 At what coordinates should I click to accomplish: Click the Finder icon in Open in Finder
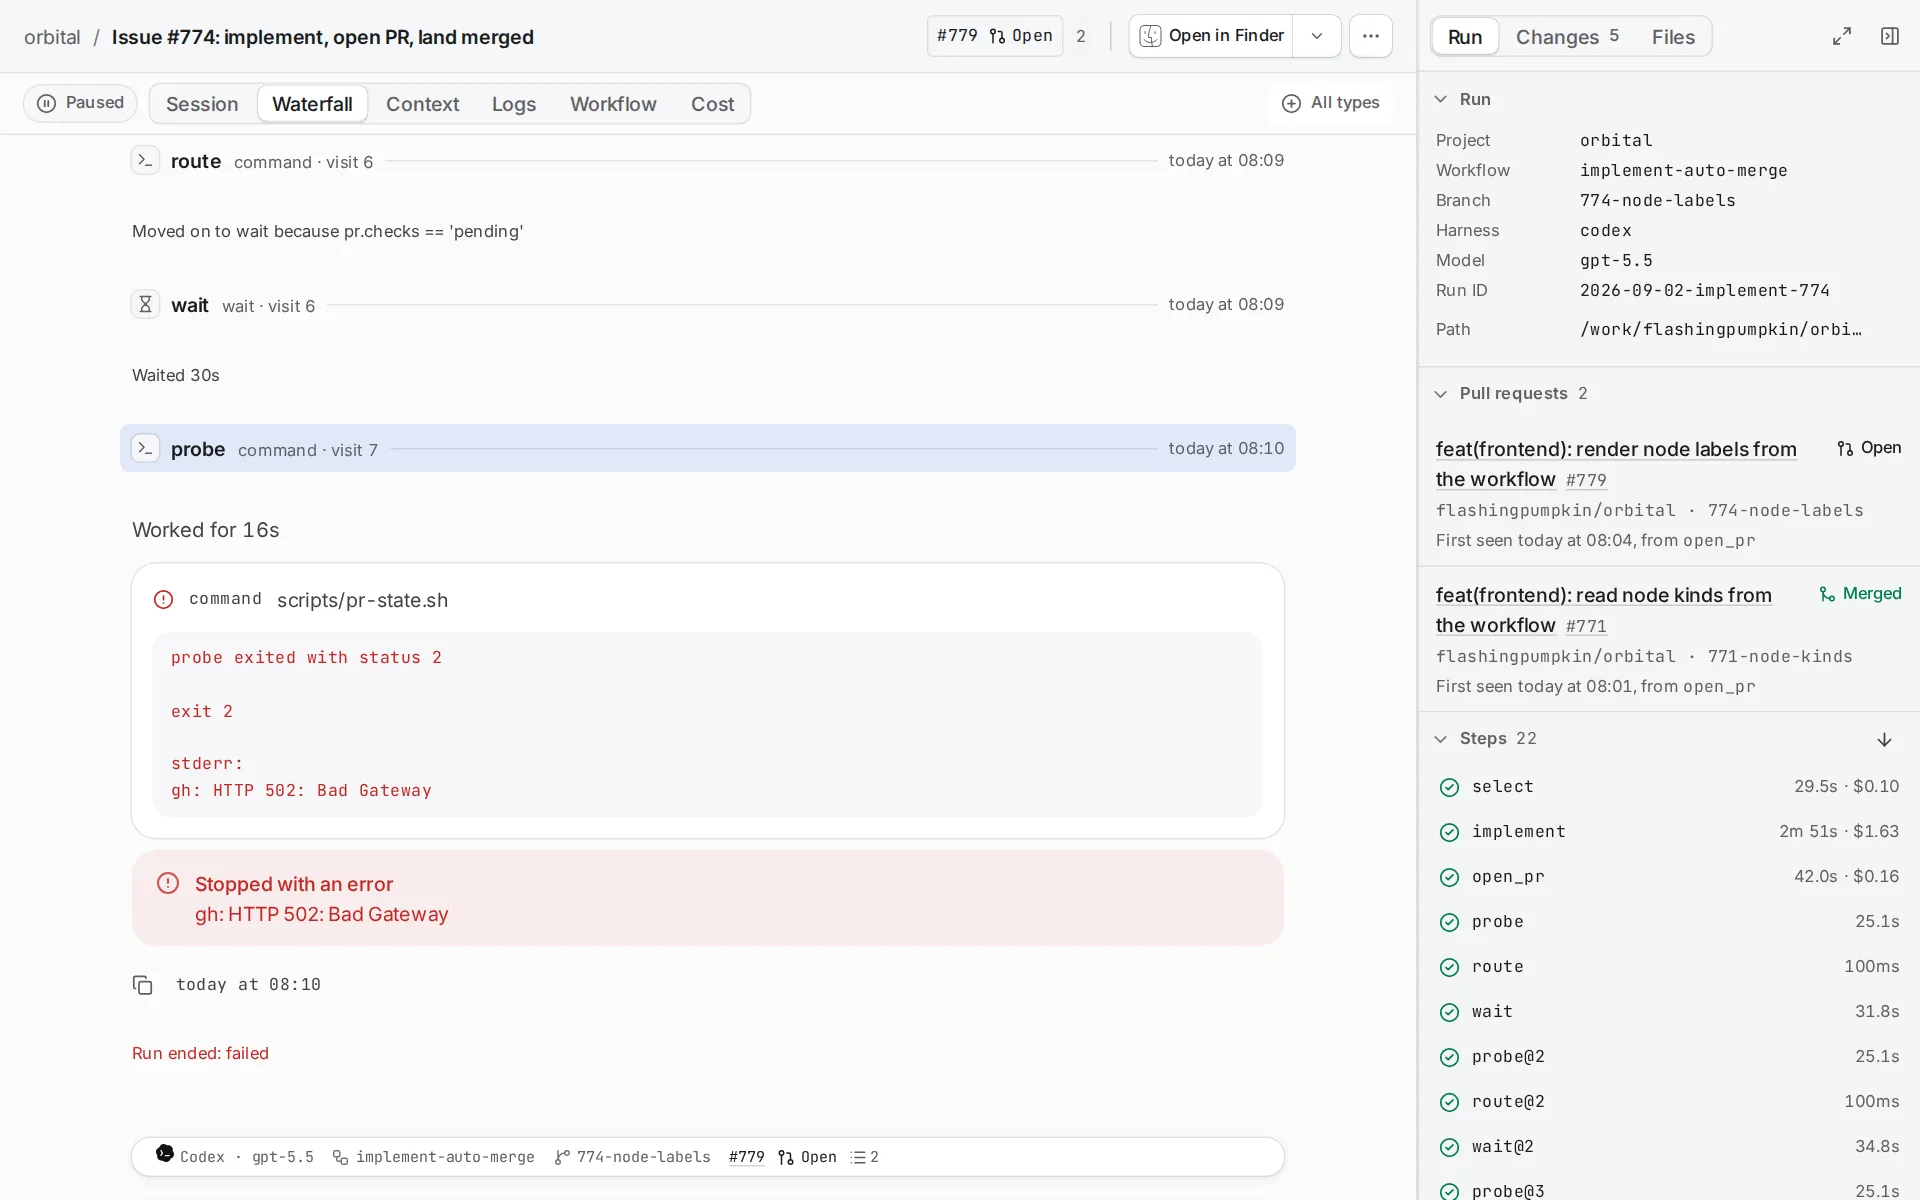tap(1150, 36)
